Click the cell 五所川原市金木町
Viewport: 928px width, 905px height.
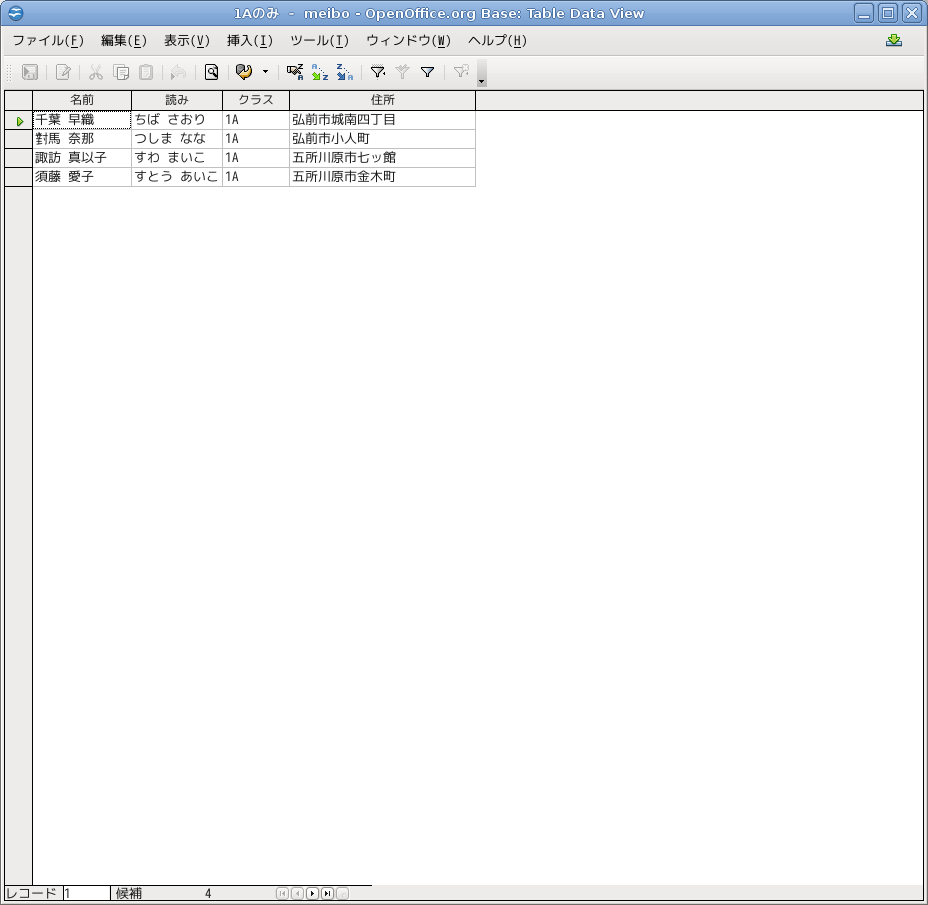click(382, 176)
